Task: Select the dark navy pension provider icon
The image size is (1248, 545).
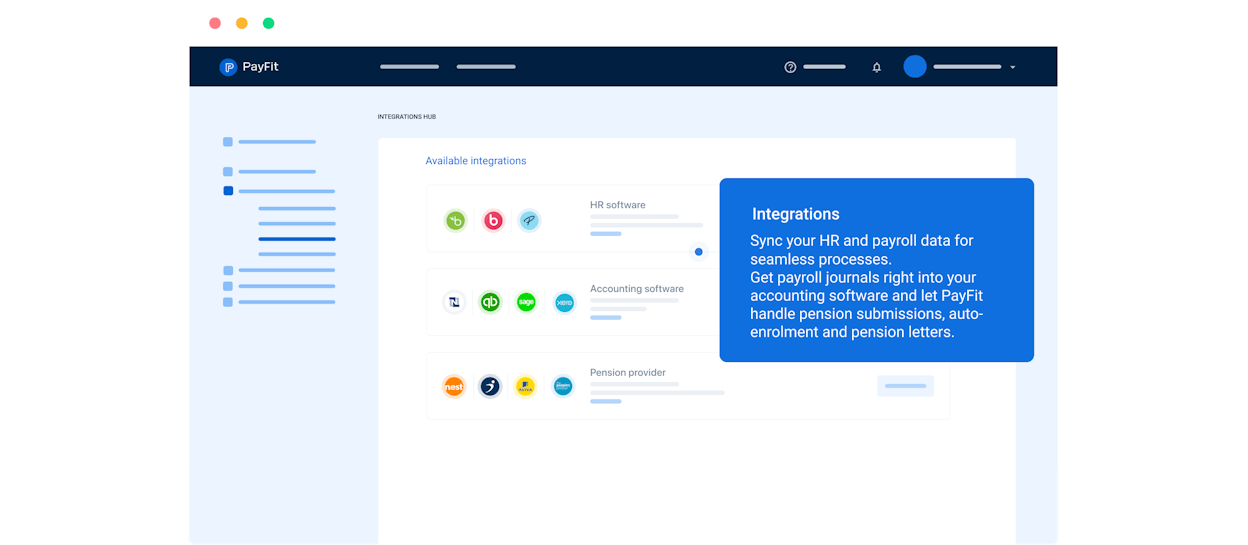Action: tap(490, 386)
